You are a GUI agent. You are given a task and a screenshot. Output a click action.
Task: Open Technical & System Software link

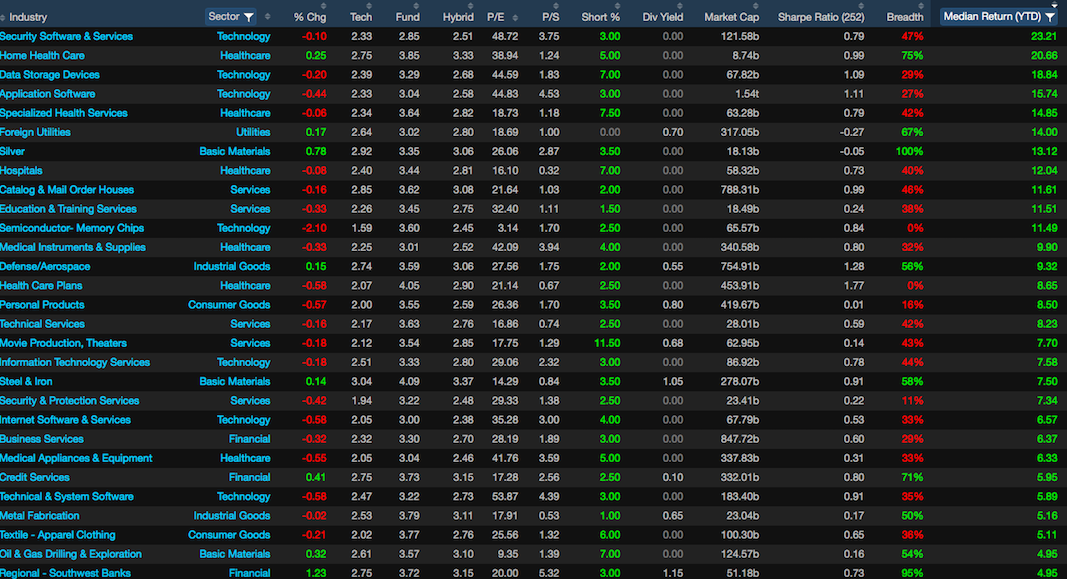(x=67, y=497)
